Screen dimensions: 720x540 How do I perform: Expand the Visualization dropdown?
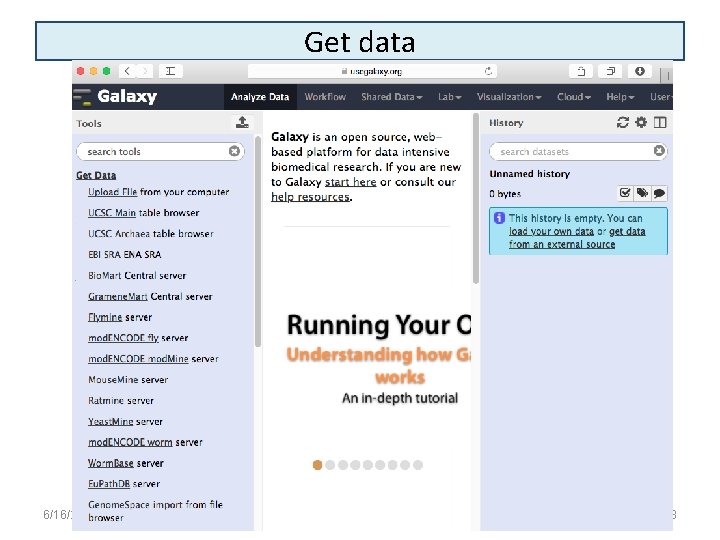tap(509, 97)
